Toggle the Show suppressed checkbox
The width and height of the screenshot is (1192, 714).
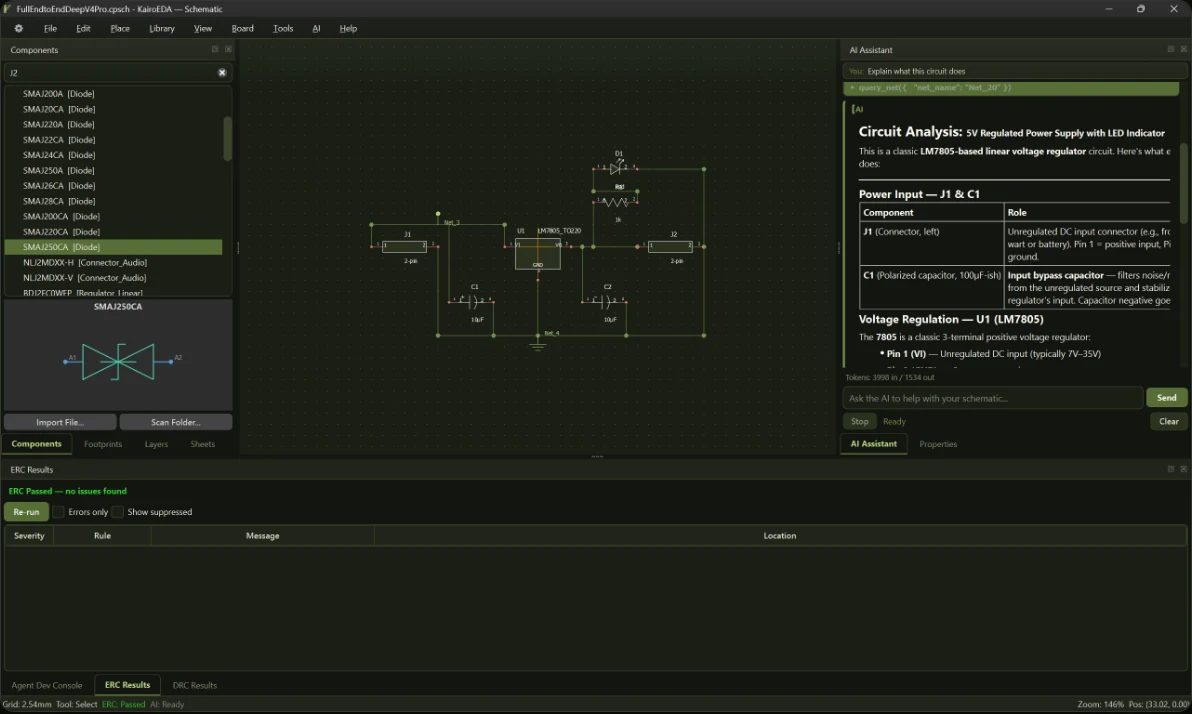click(118, 512)
